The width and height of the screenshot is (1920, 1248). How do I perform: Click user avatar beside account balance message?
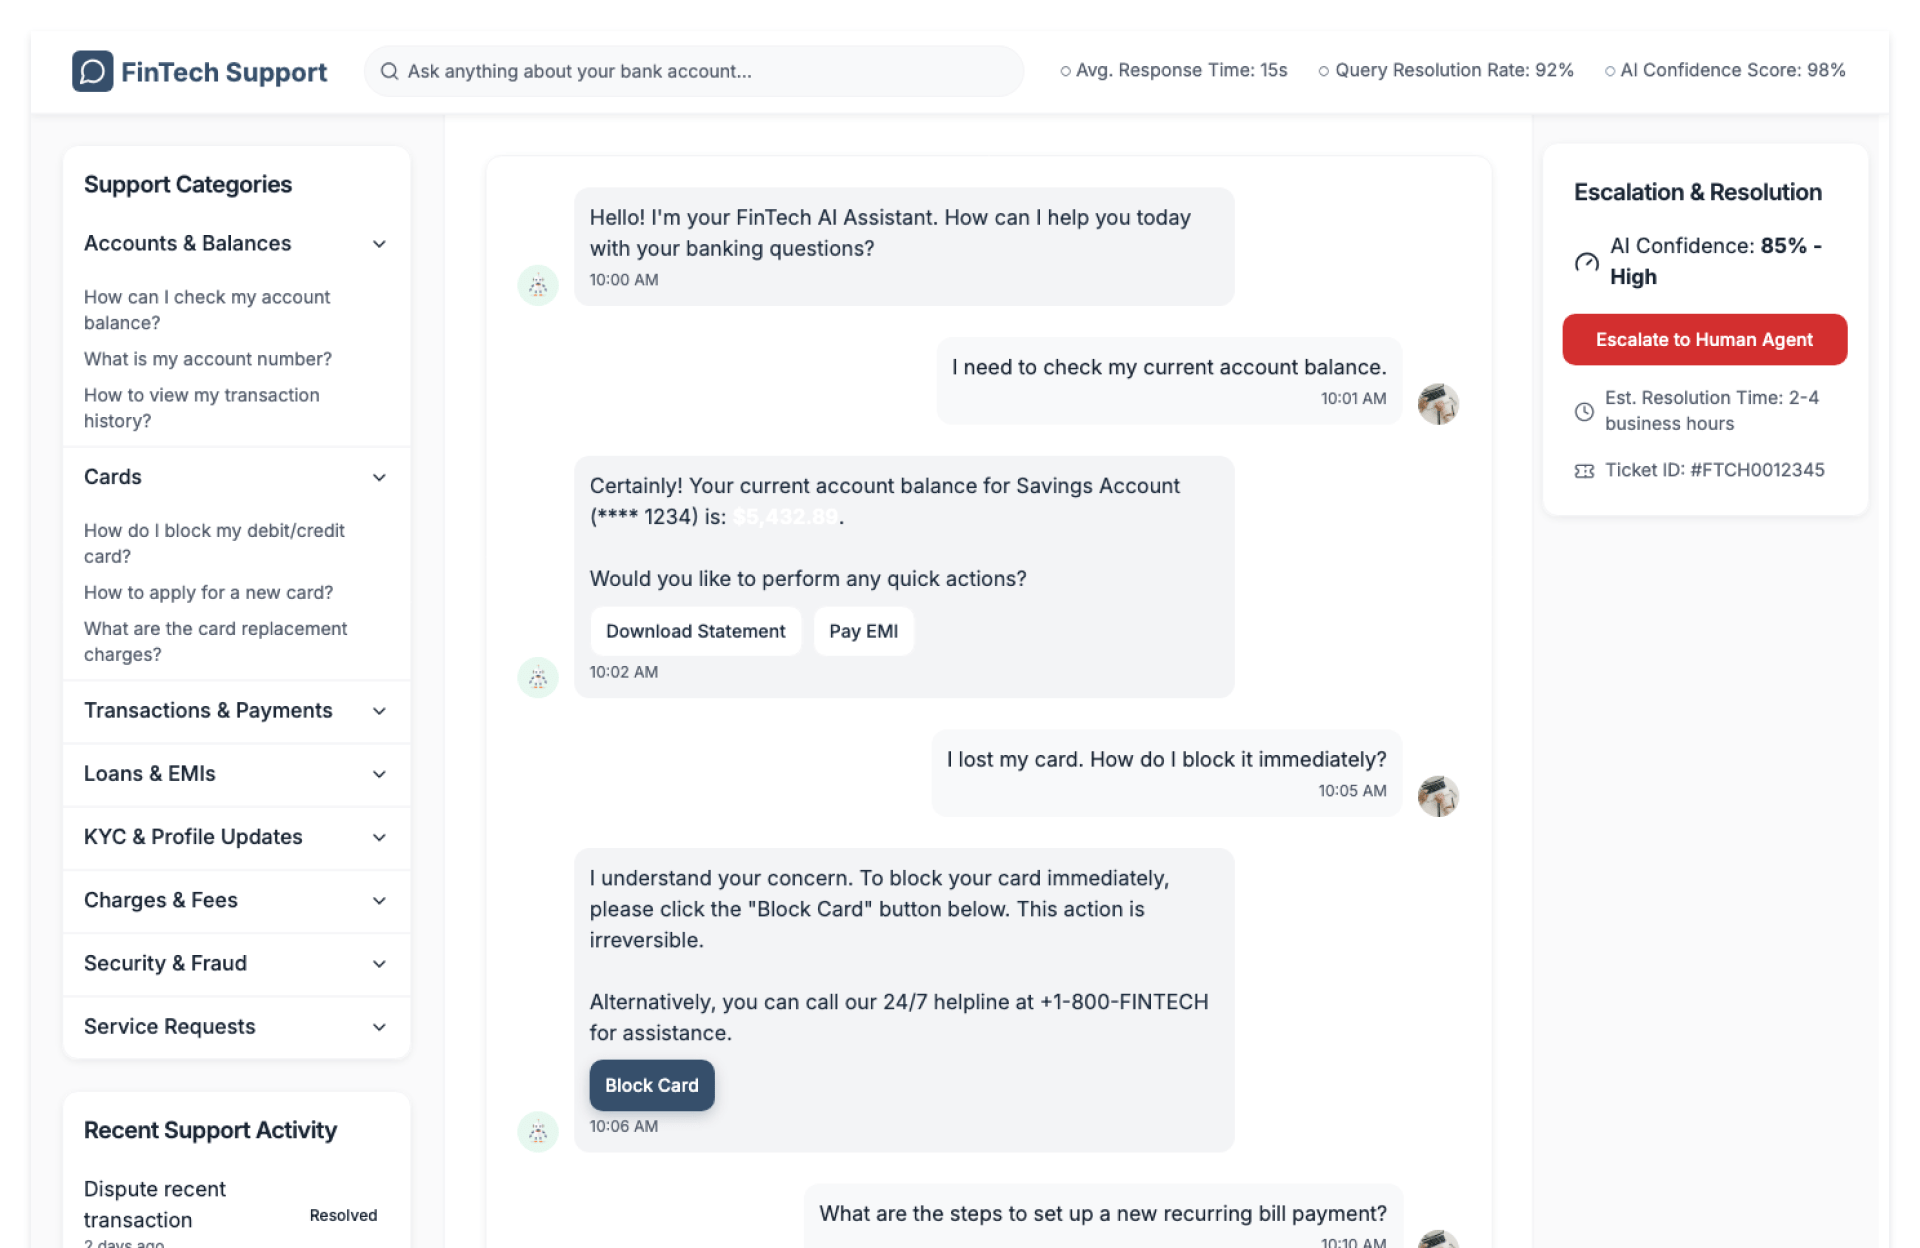point(1438,404)
